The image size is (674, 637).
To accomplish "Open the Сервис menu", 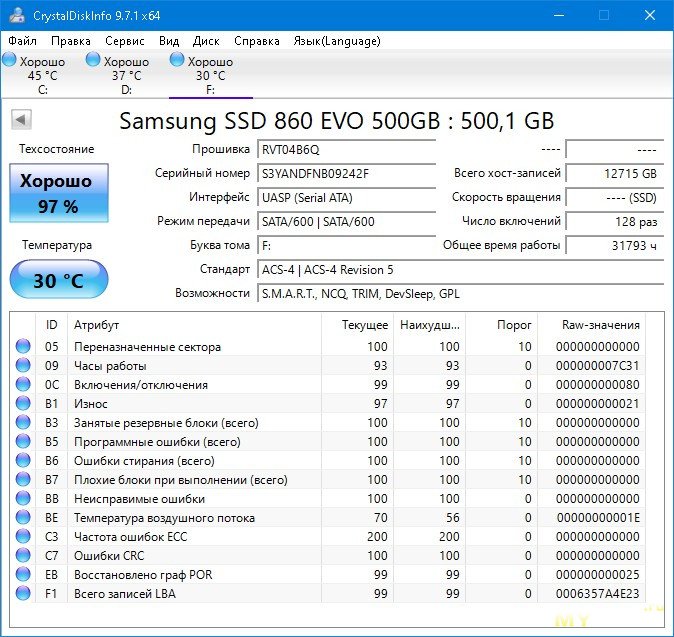I will tap(124, 41).
